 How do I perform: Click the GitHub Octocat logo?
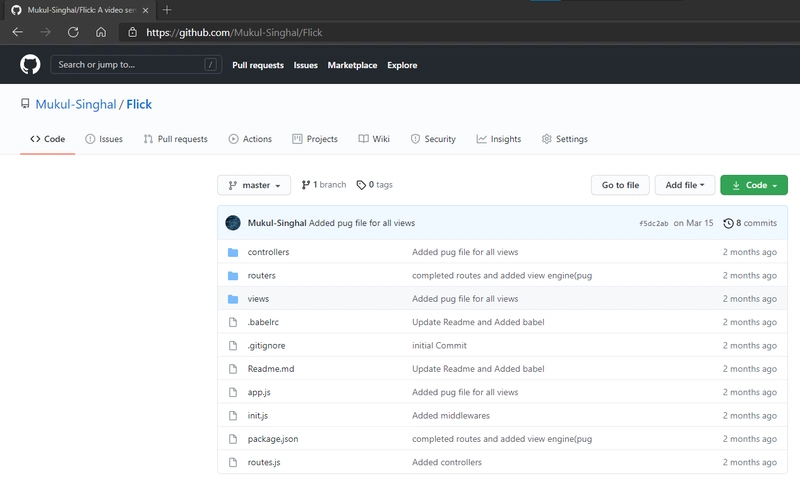point(30,65)
